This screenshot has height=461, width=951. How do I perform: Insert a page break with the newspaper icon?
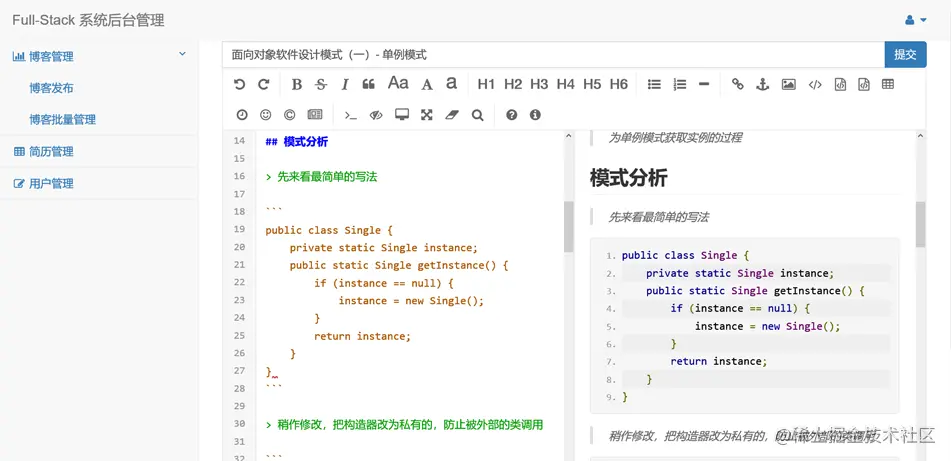315,115
